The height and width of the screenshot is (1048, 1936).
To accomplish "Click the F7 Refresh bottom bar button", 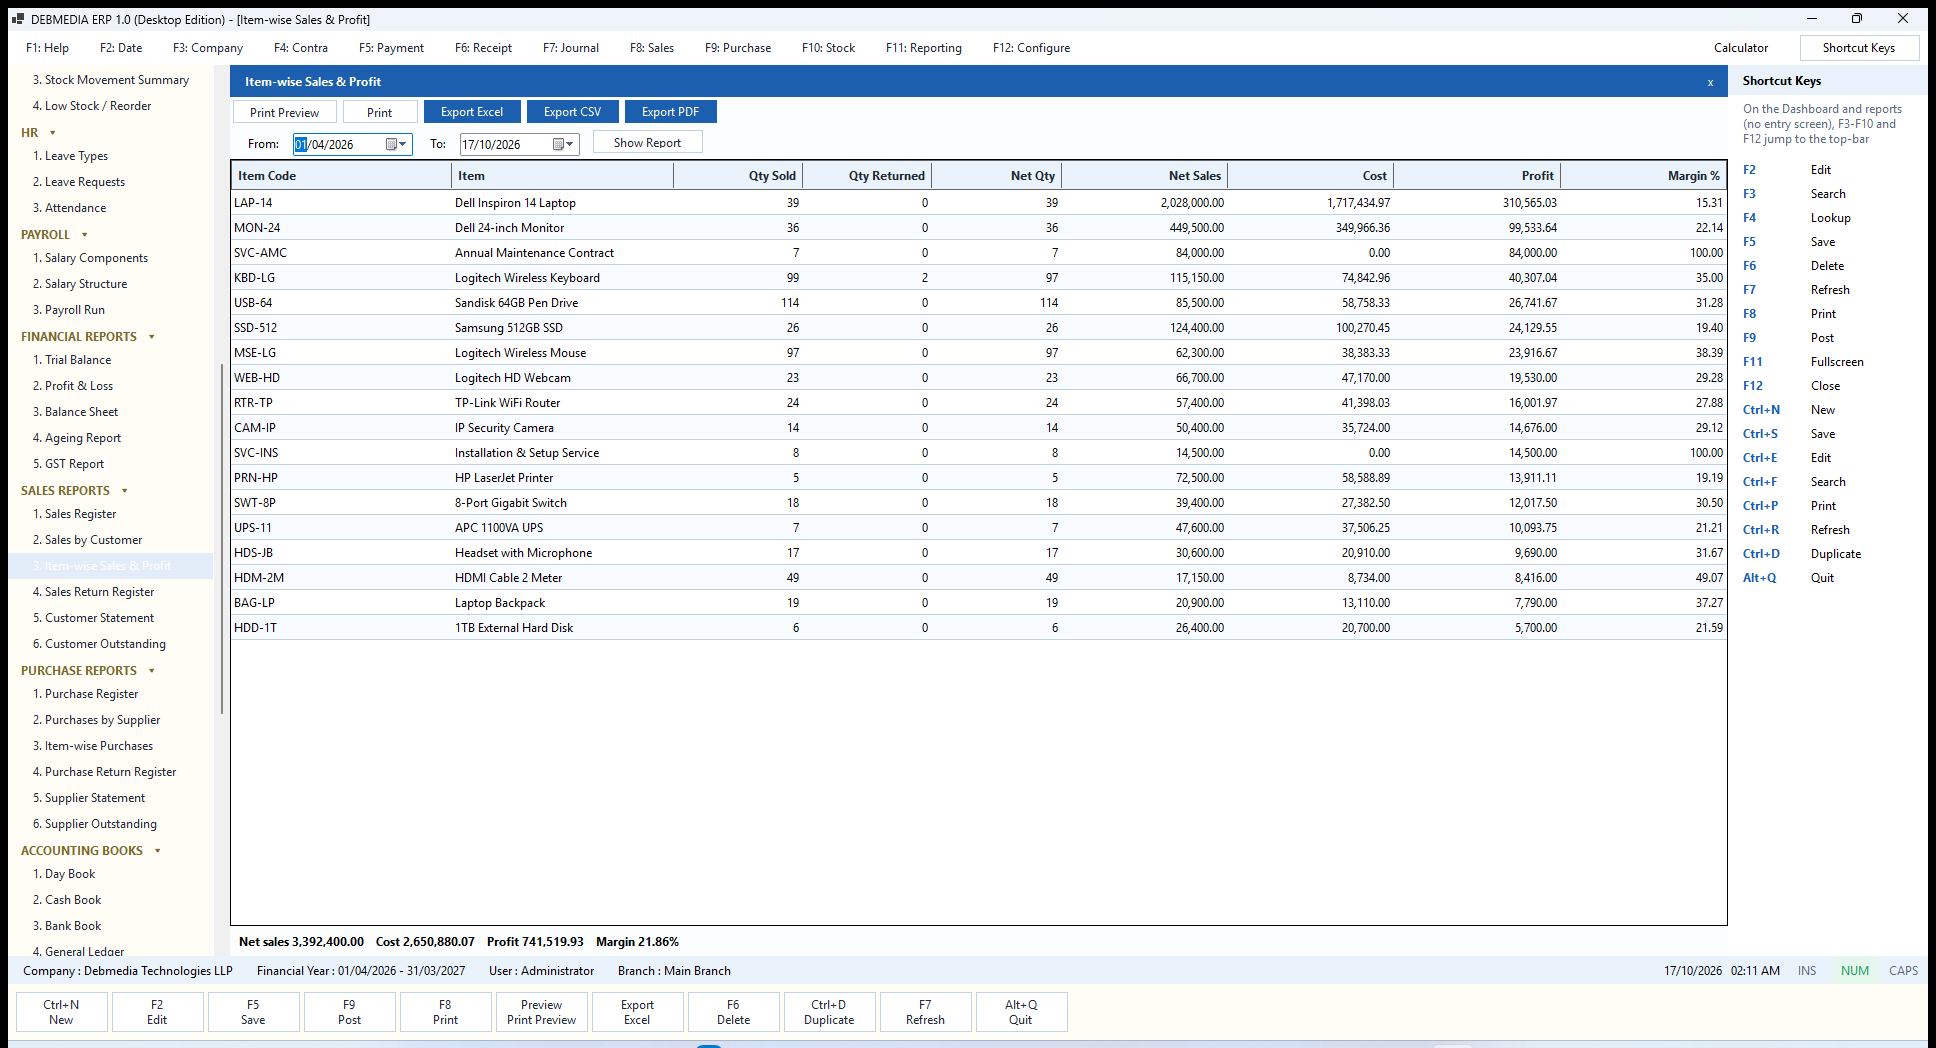I will pyautogui.click(x=925, y=1012).
